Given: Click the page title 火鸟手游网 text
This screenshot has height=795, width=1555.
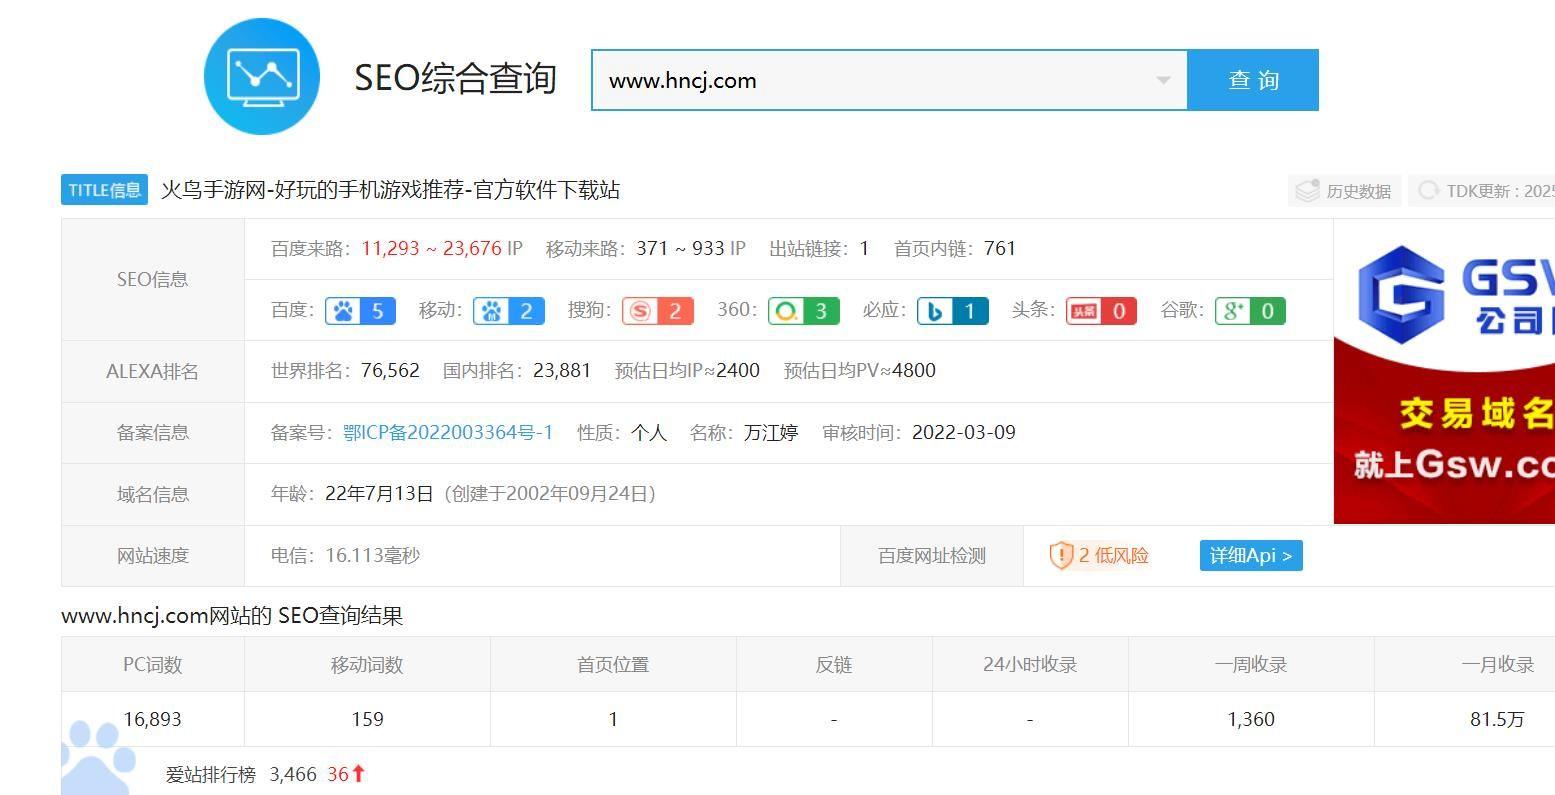Looking at the screenshot, I should 390,190.
